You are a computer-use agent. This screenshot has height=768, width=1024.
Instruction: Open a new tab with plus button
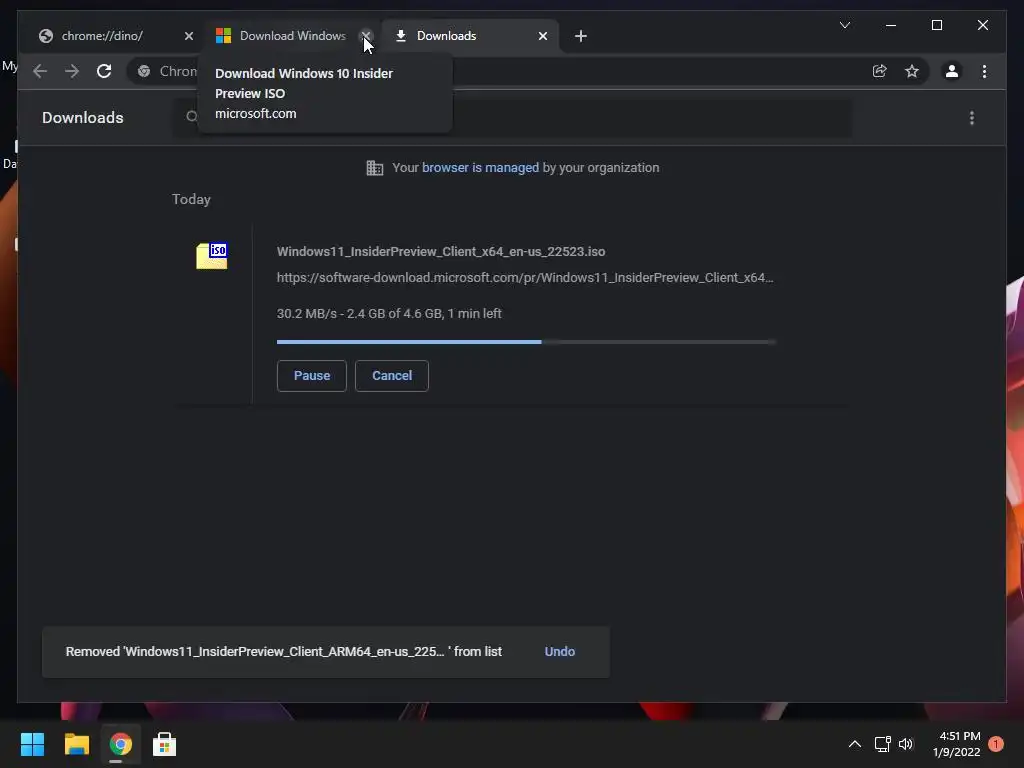click(x=581, y=36)
